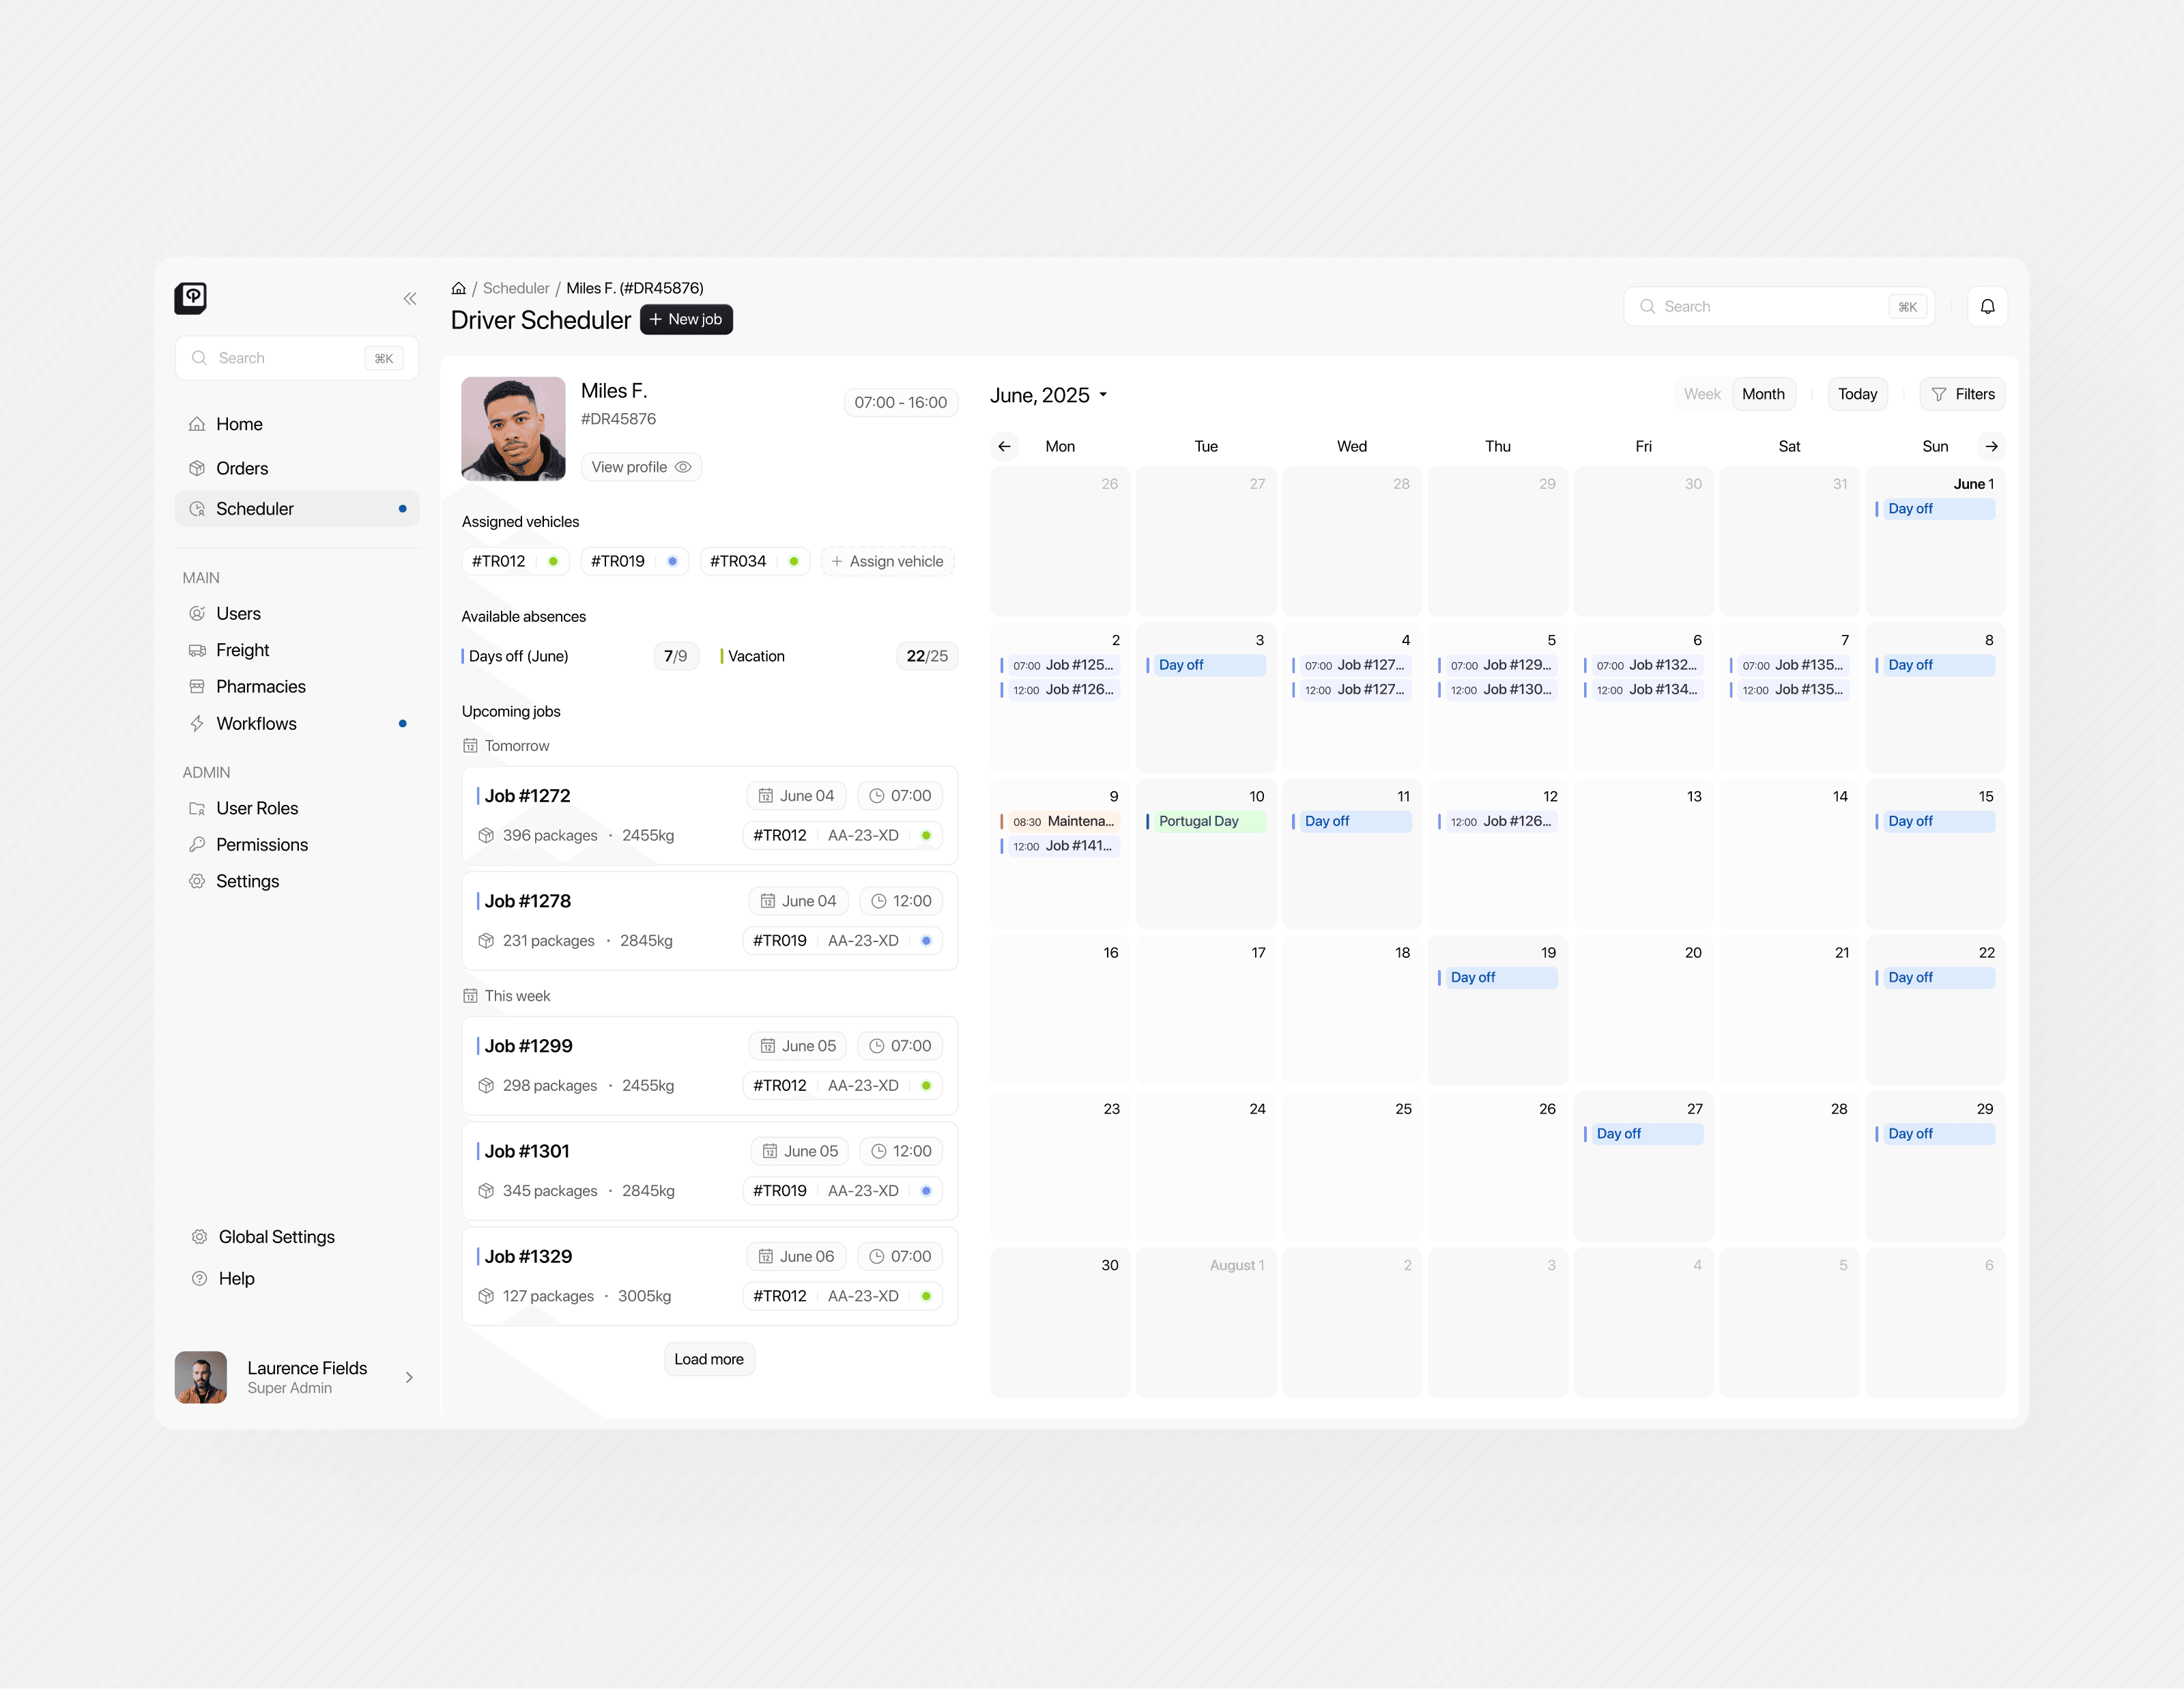Go to next month with right arrow

pyautogui.click(x=1991, y=446)
